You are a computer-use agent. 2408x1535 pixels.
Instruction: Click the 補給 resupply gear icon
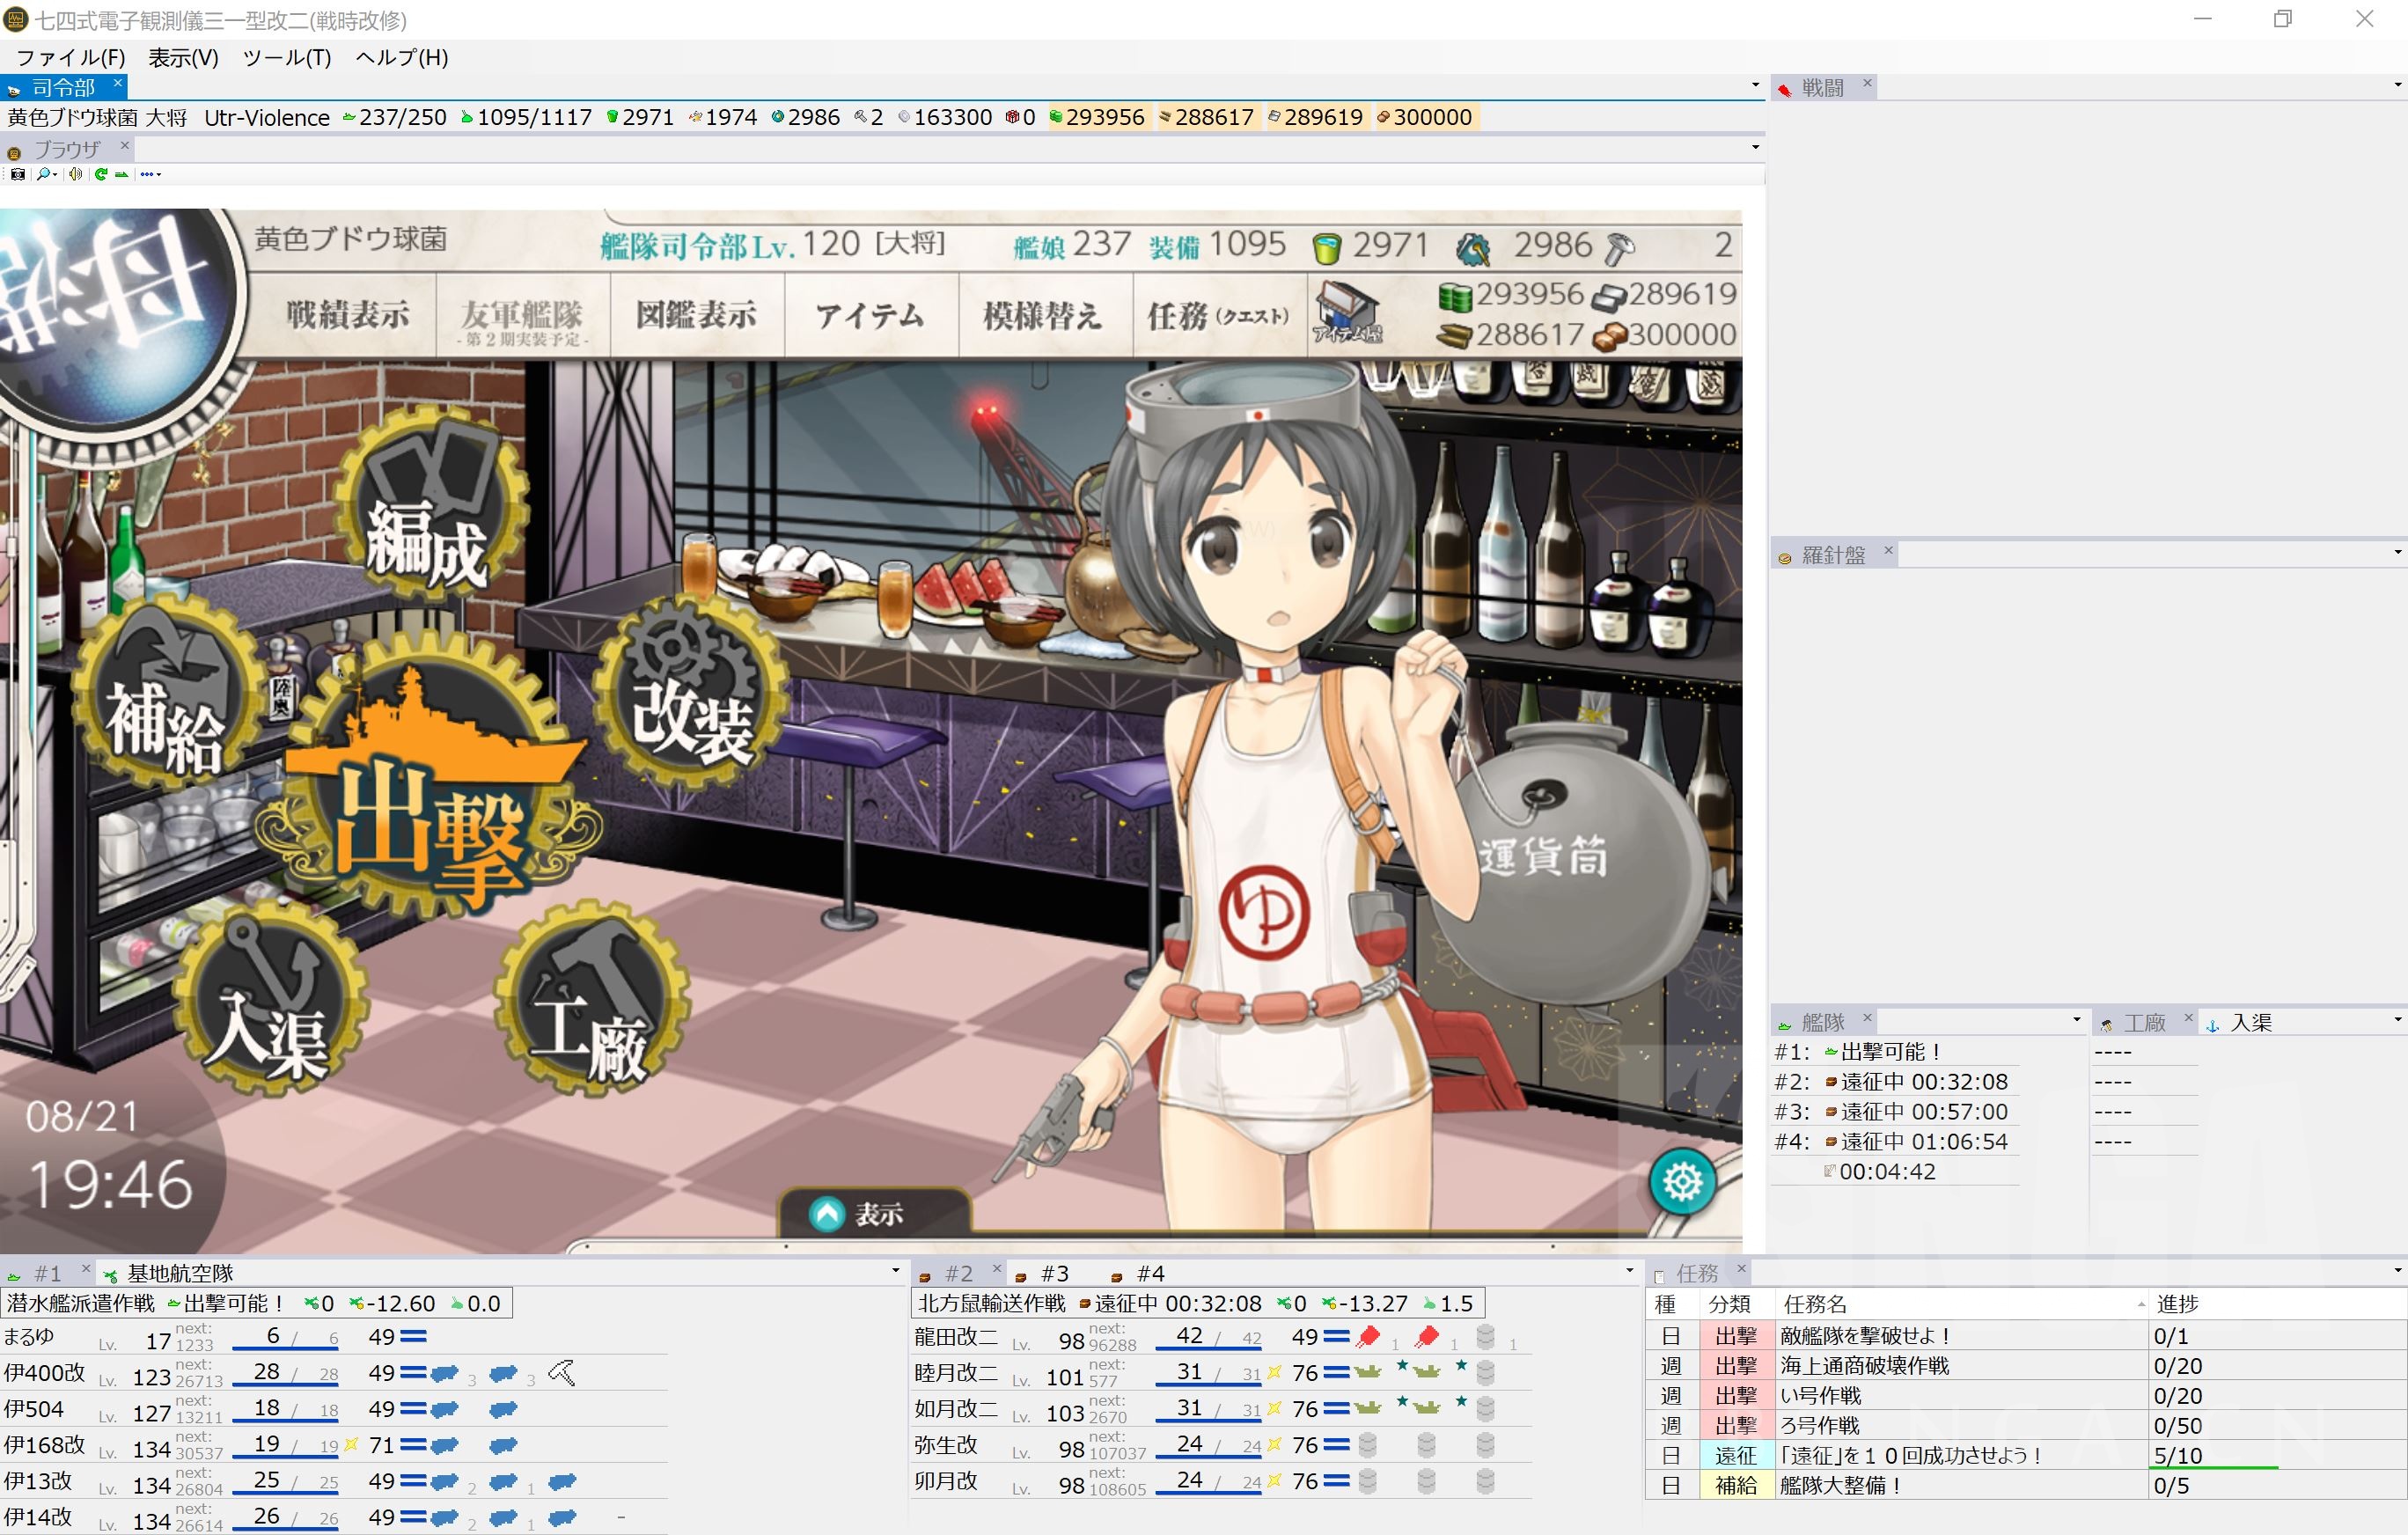165,700
